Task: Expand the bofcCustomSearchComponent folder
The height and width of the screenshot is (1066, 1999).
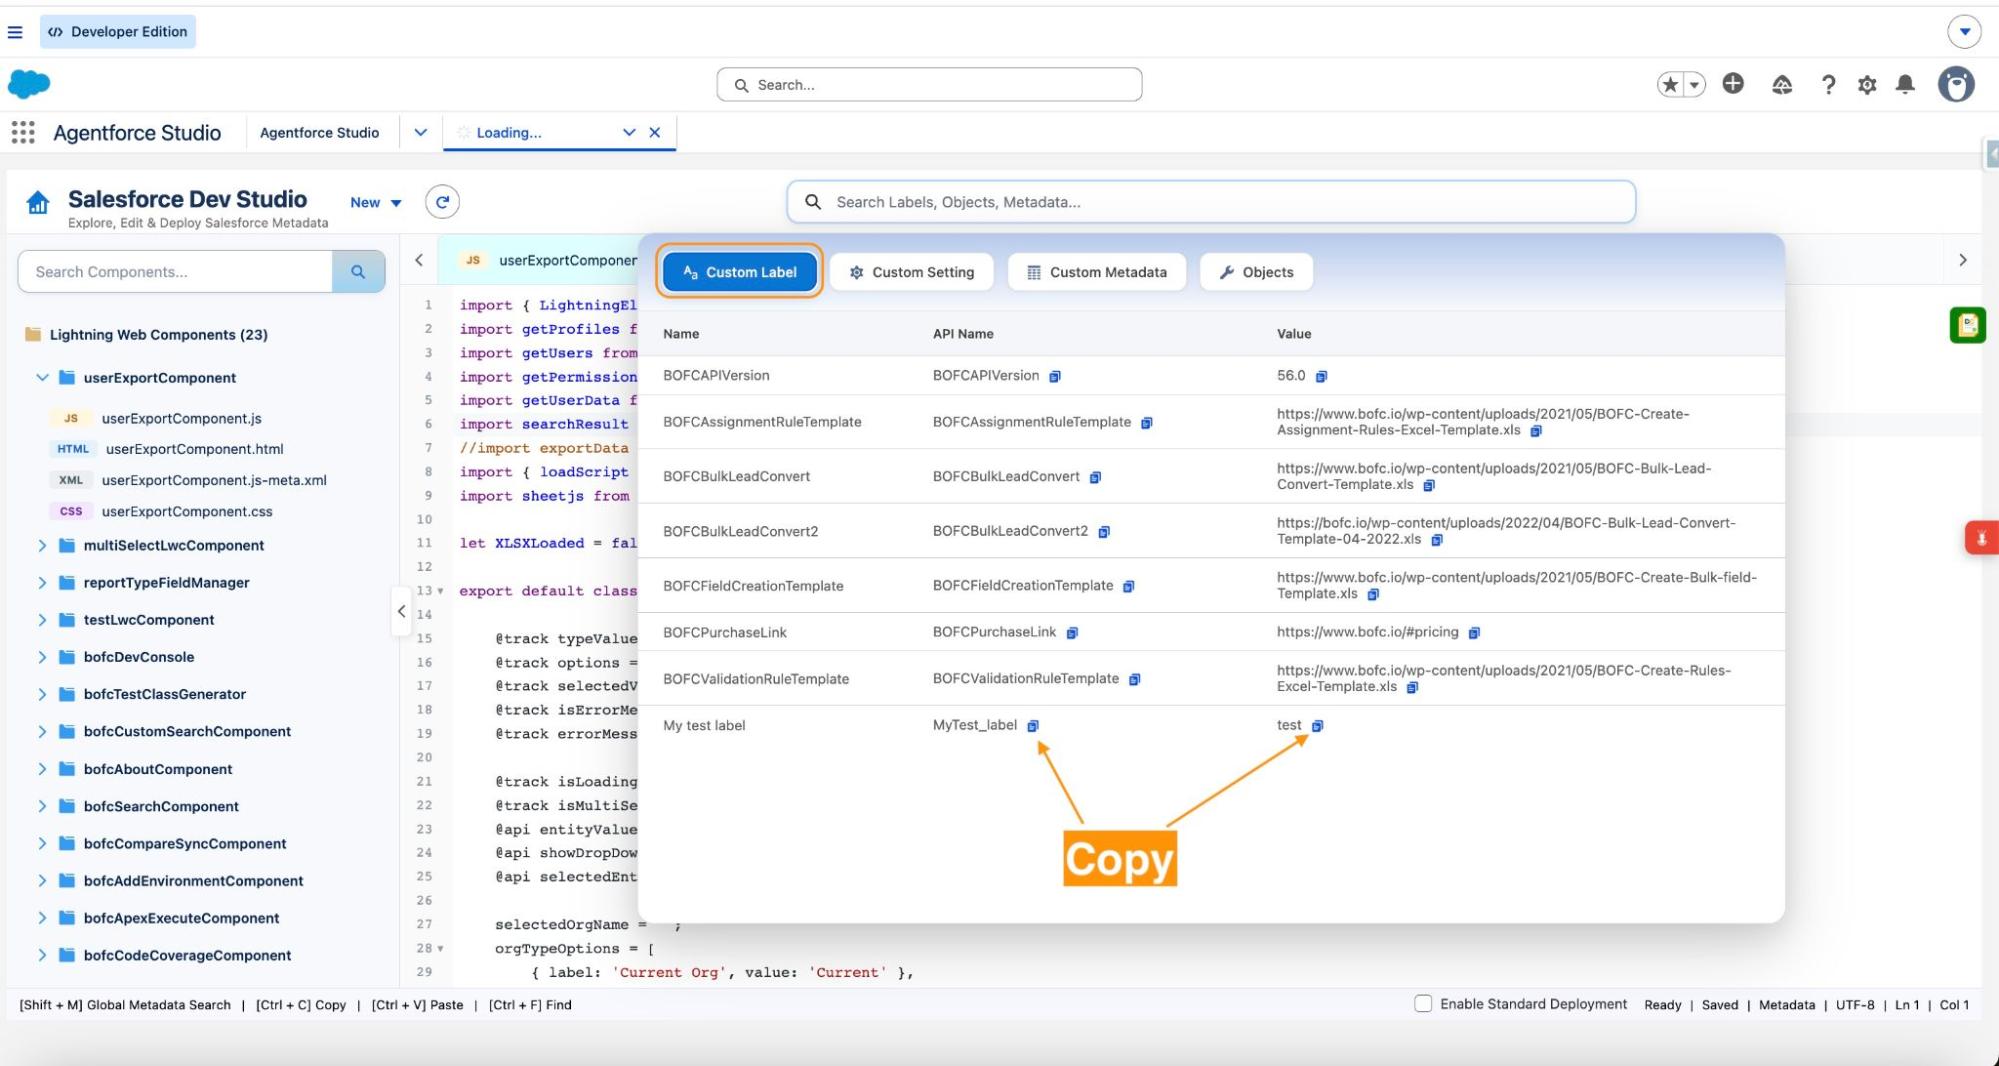Action: click(x=42, y=732)
